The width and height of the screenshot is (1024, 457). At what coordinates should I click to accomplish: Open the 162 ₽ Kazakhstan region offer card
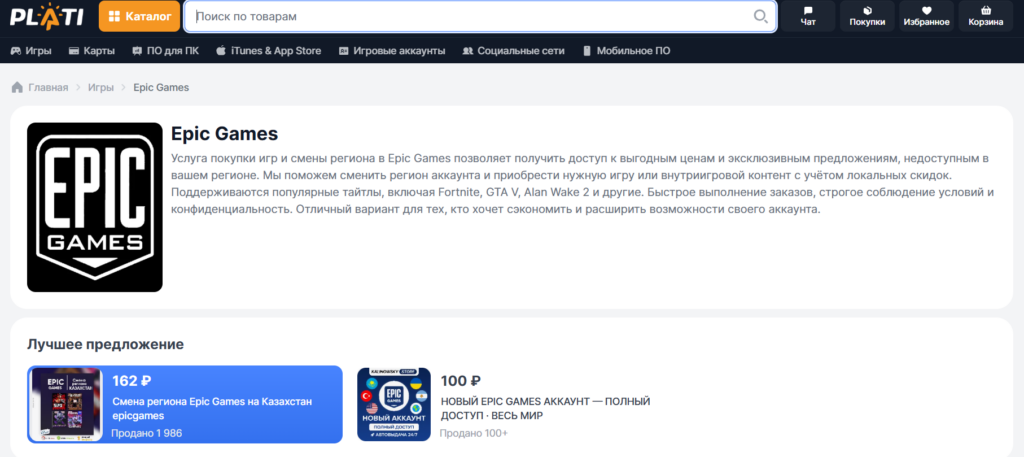pos(185,404)
